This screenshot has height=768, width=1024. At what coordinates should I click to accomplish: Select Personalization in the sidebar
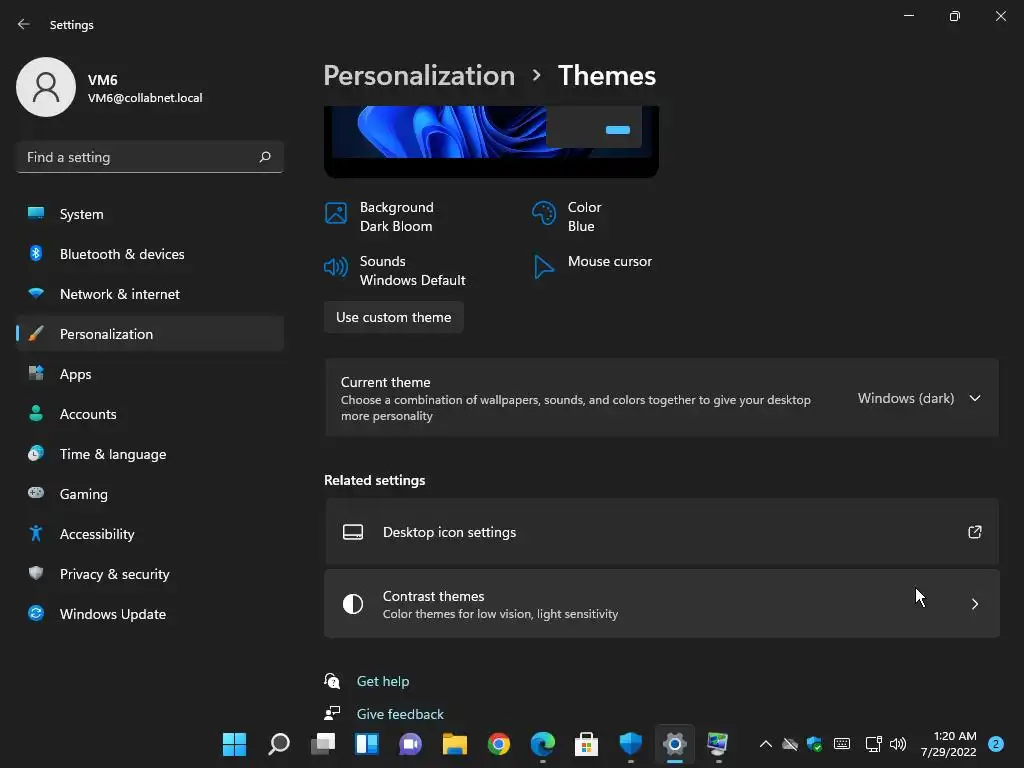pyautogui.click(x=150, y=334)
